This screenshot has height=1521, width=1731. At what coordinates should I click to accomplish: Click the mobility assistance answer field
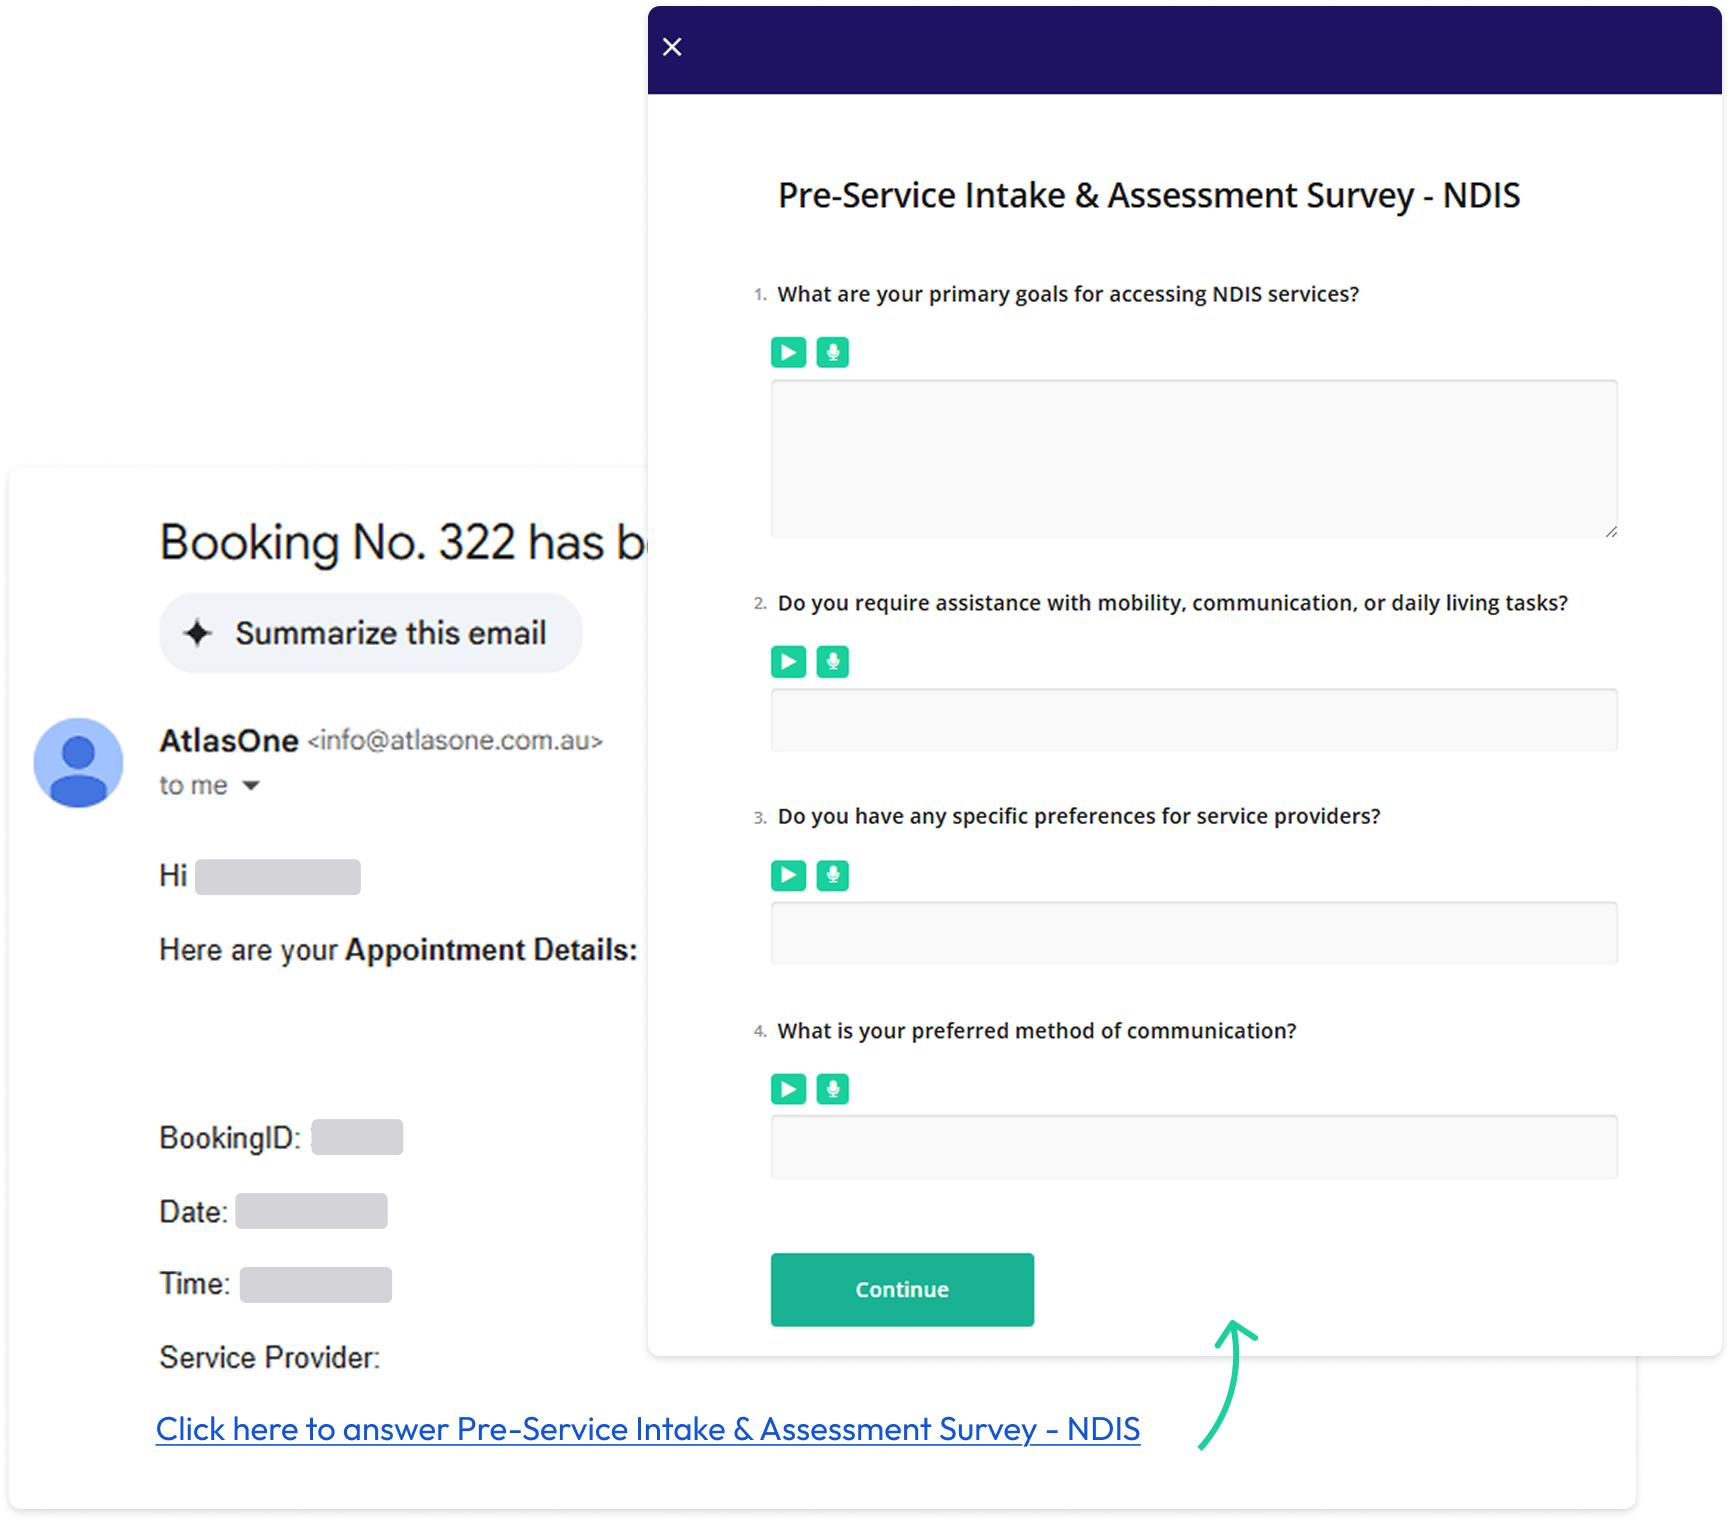[x=1194, y=720]
